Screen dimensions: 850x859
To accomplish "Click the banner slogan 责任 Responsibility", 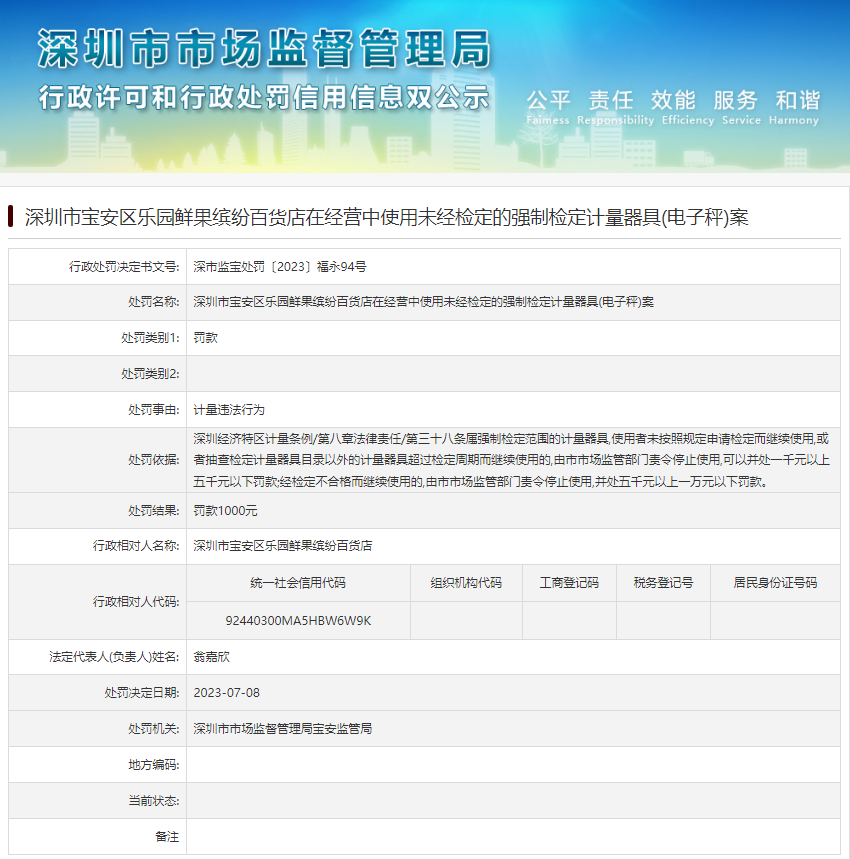I will tap(615, 107).
